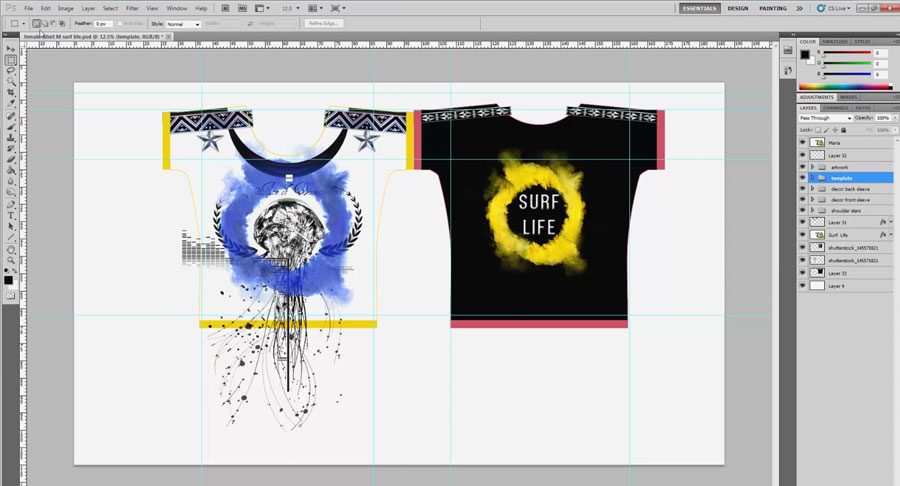The height and width of the screenshot is (486, 900).
Task: Toggle Quick Mask mode icon
Action: 10,296
